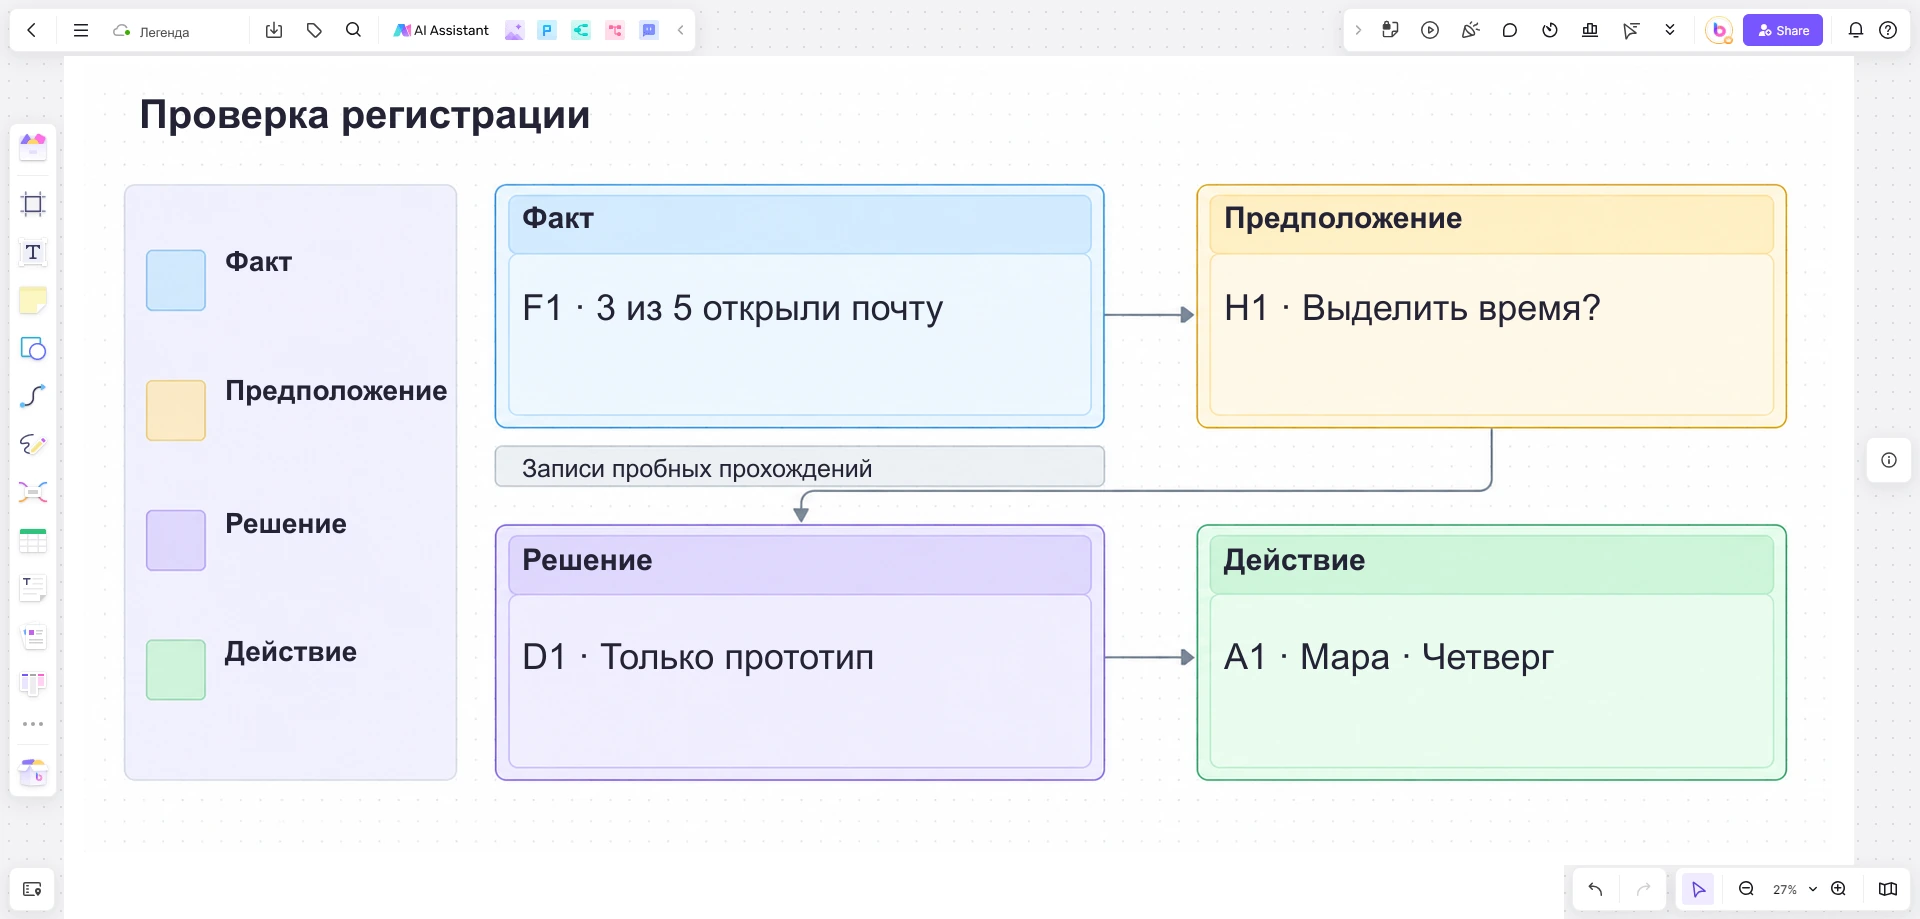The image size is (1920, 919).
Task: Open search with the magnifier icon
Action: [x=353, y=30]
